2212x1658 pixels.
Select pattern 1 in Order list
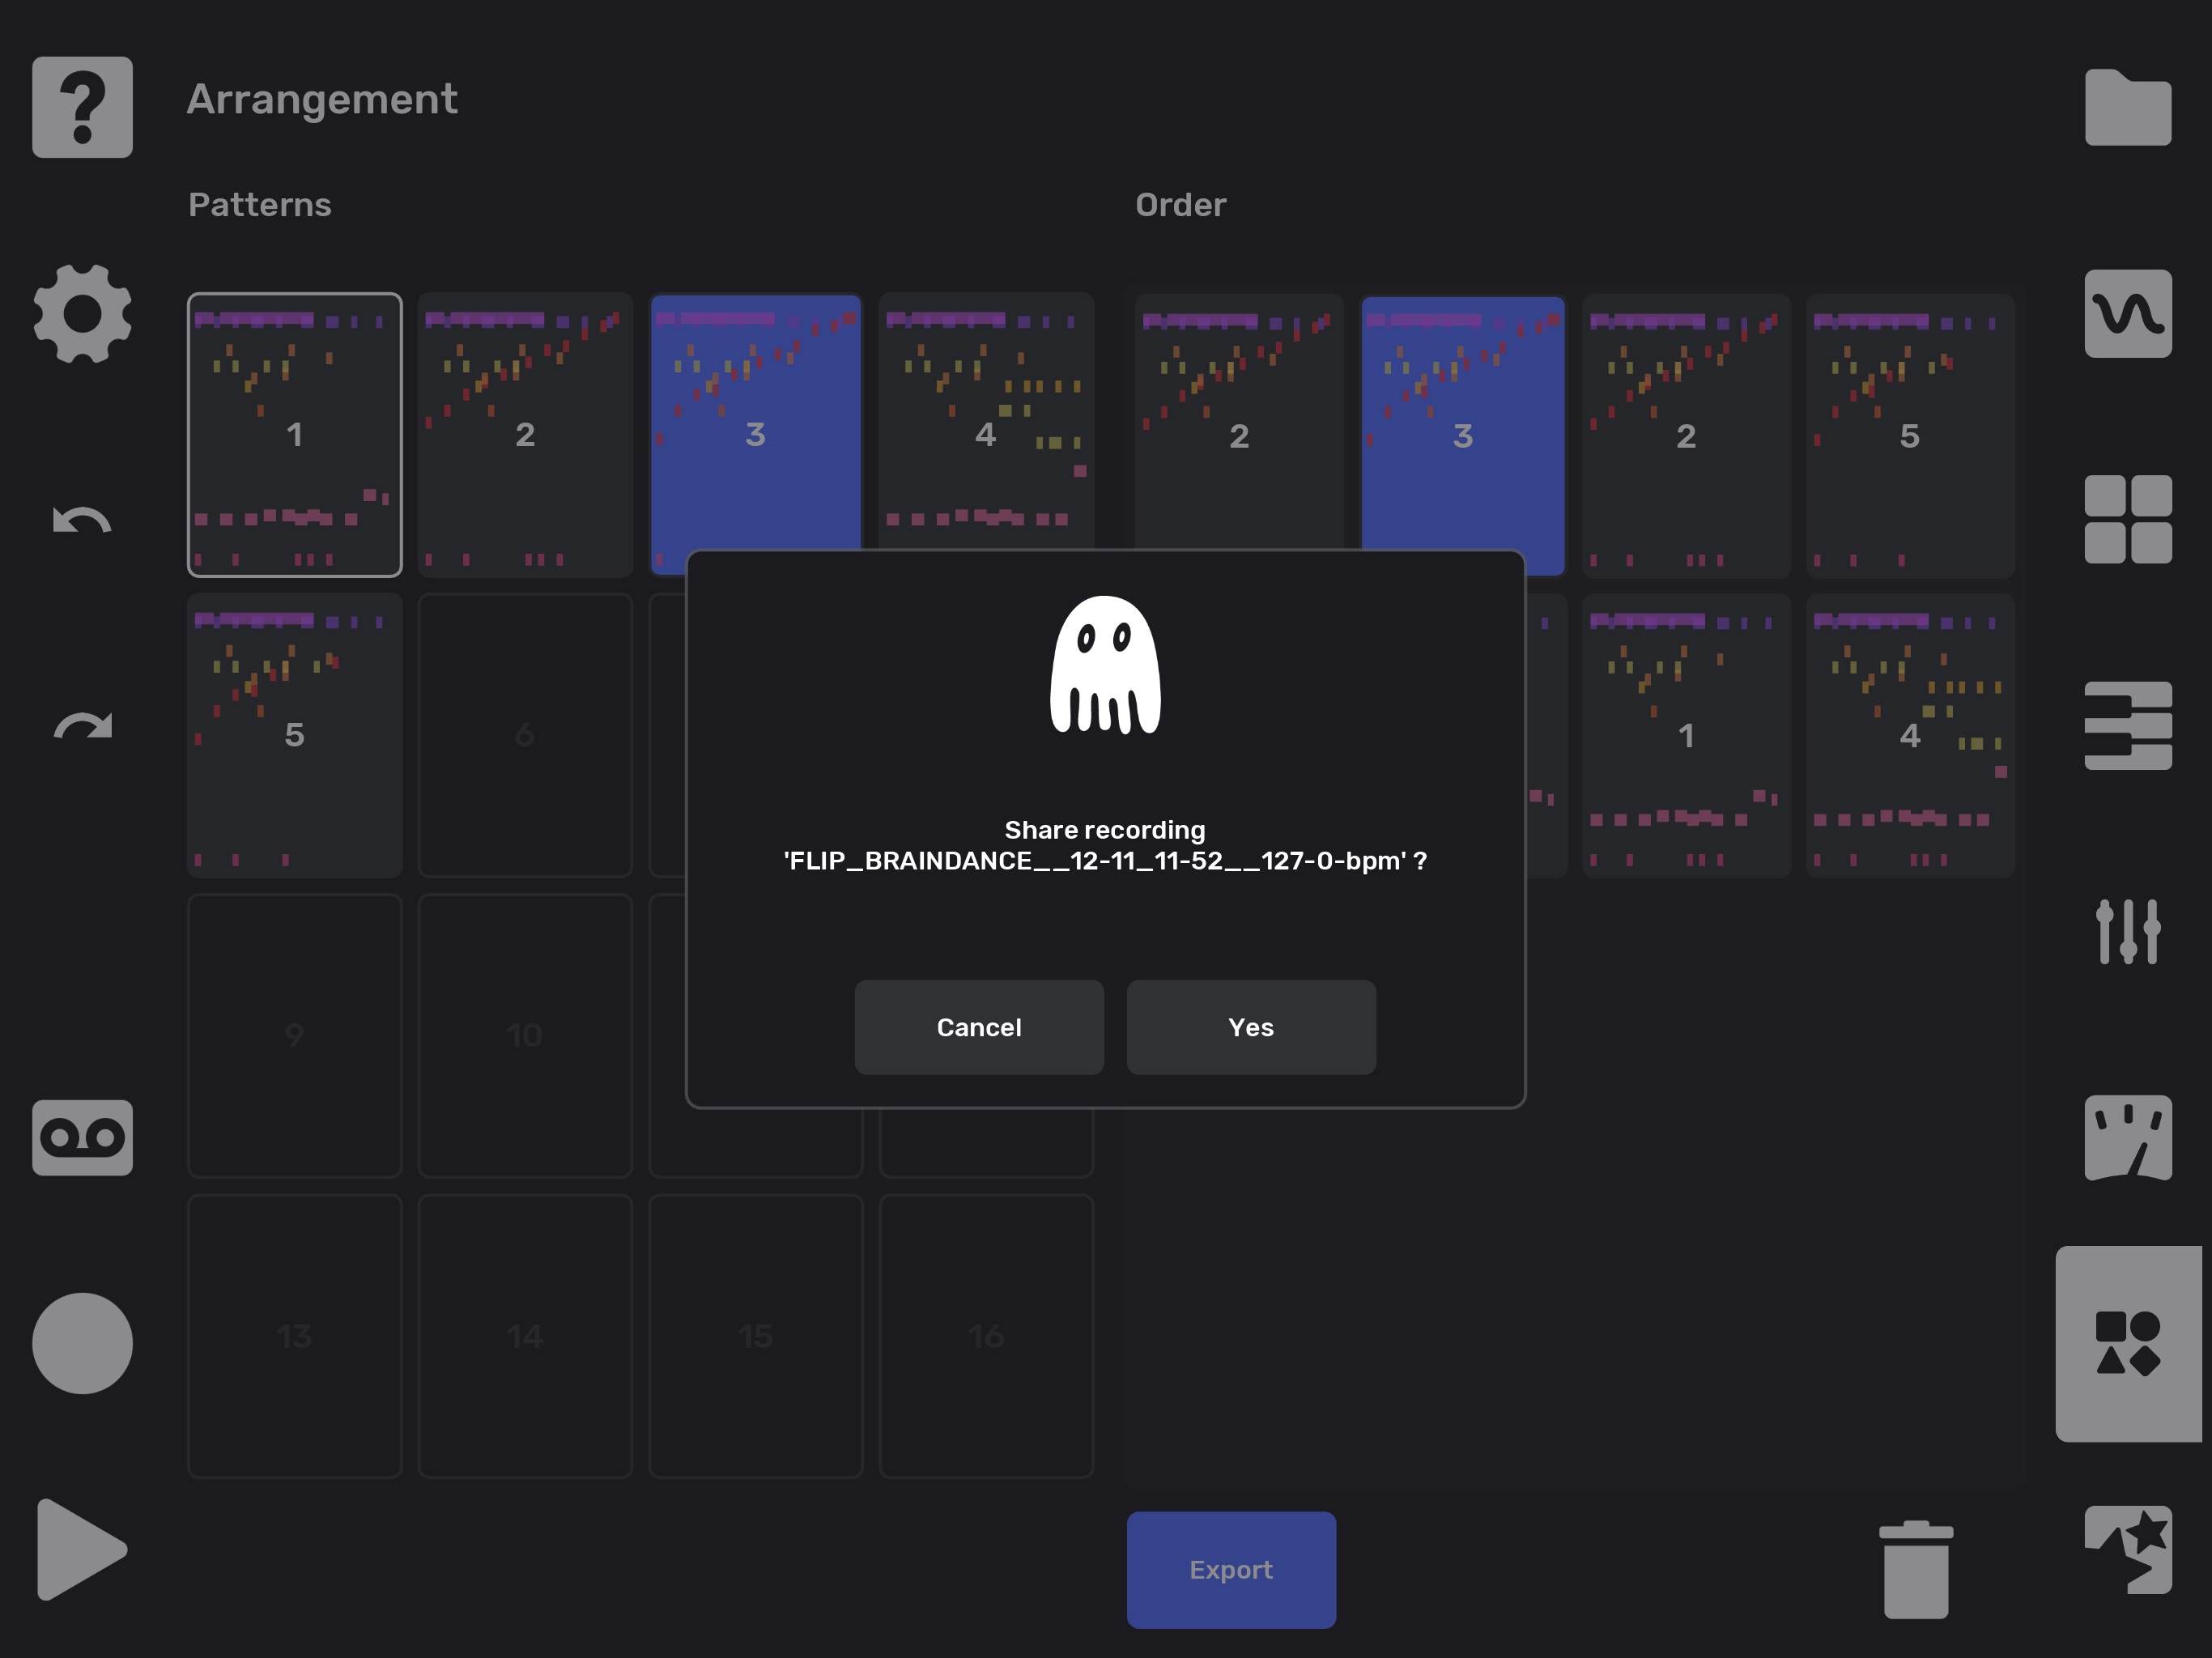1686,736
